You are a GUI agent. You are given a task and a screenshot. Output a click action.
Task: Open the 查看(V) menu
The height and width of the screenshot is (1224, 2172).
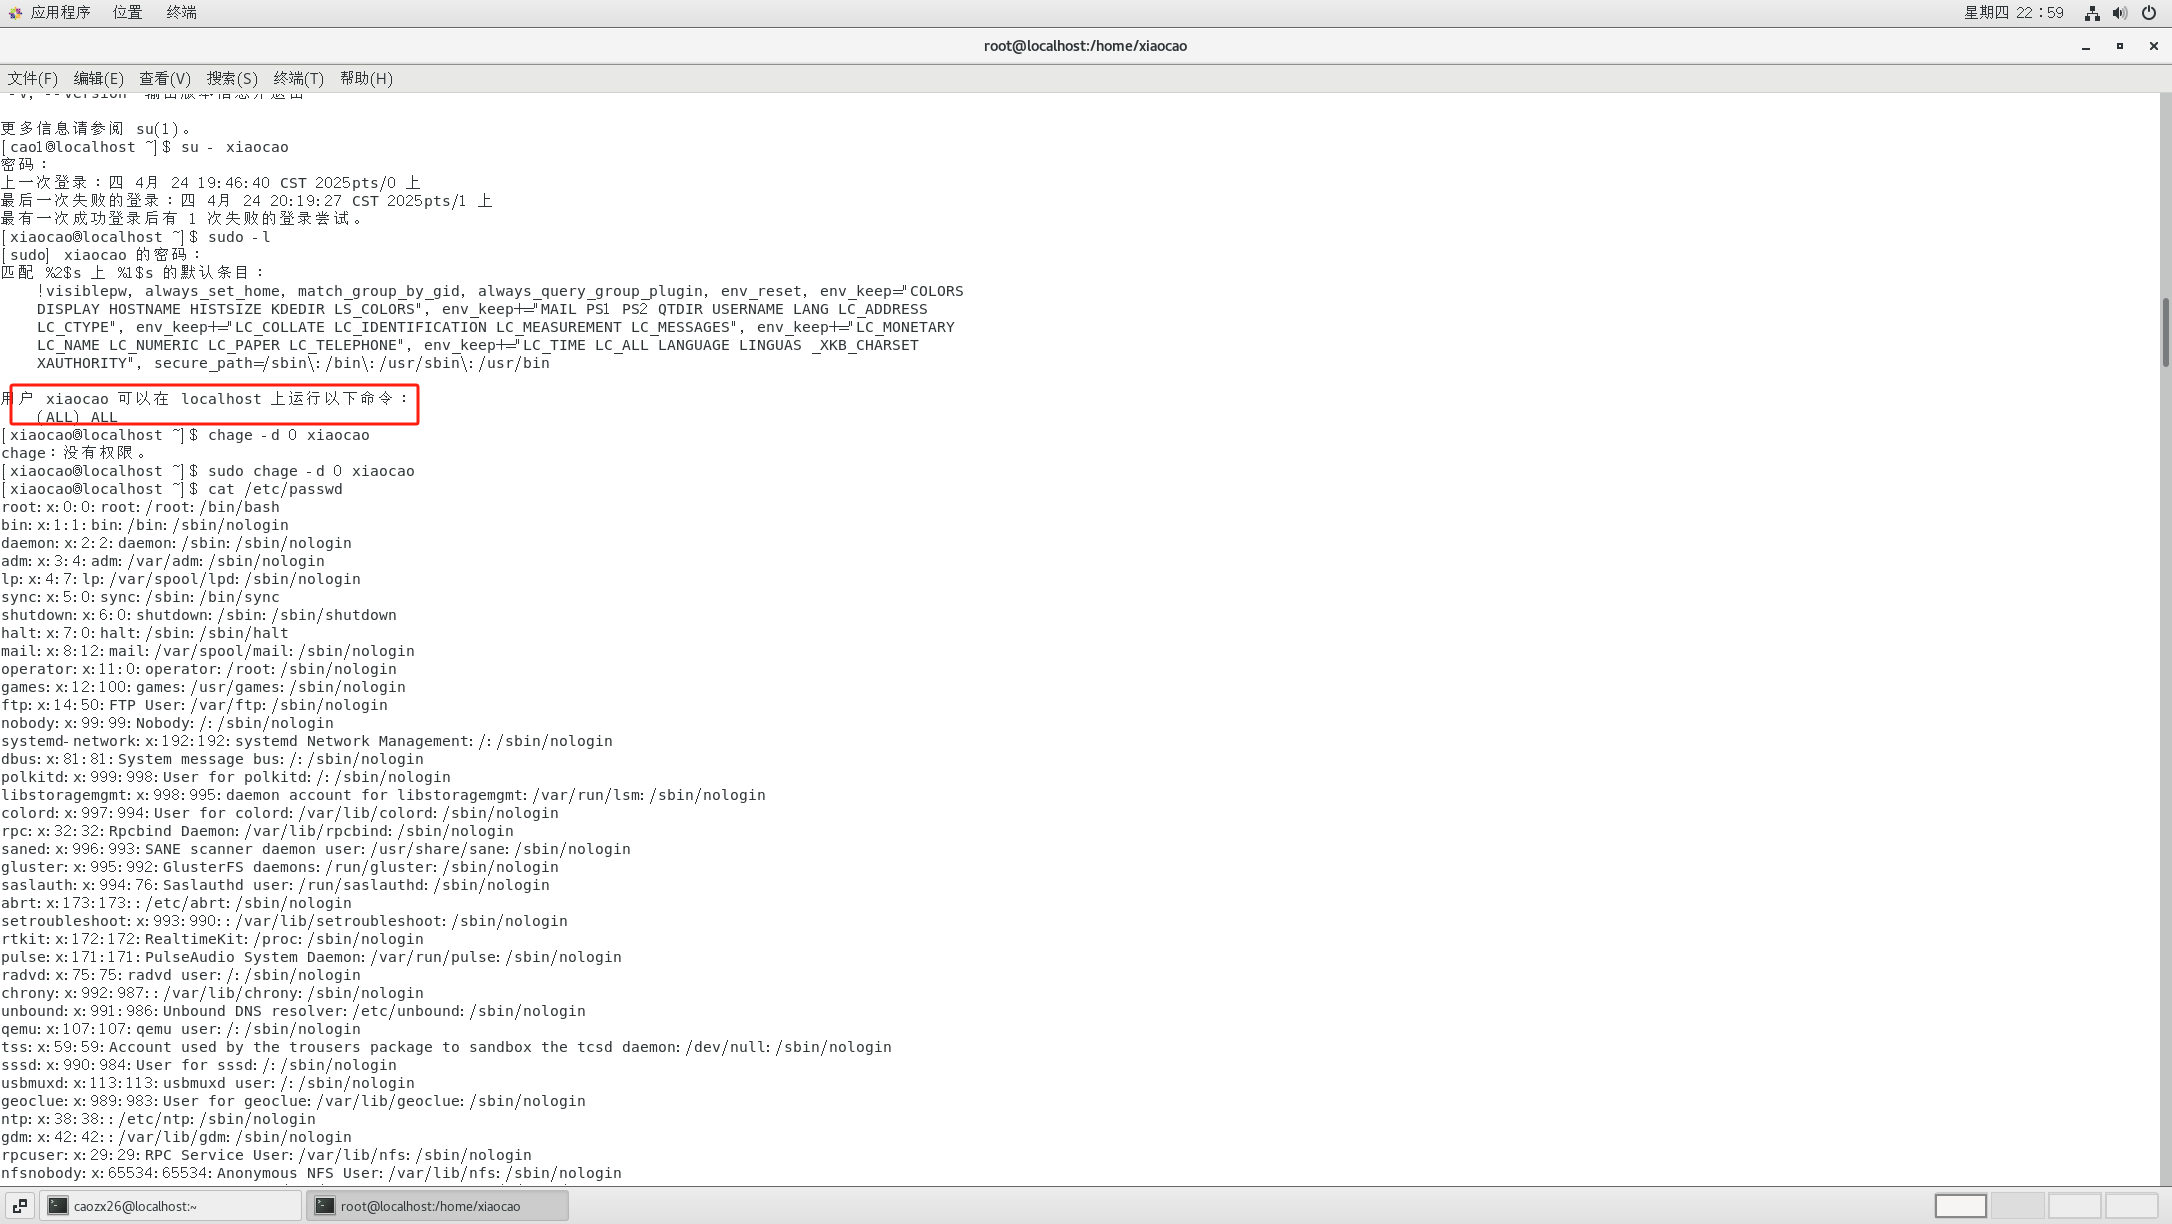coord(164,78)
